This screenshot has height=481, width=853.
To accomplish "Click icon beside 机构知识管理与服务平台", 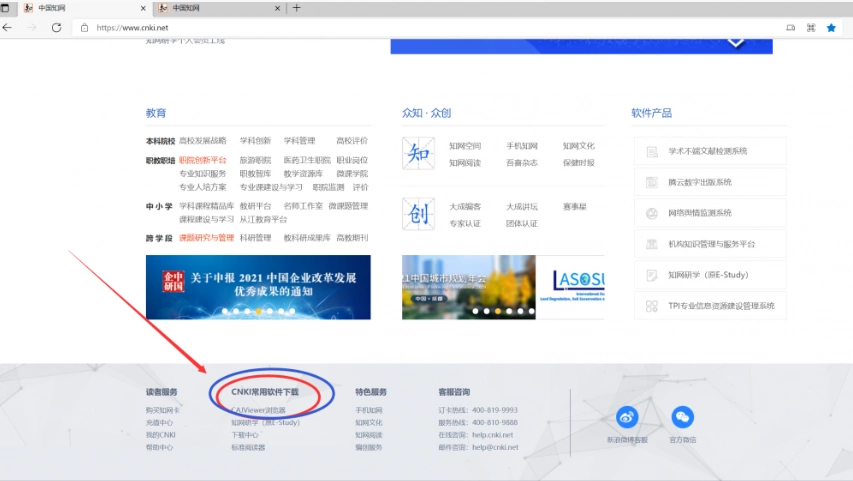I will point(652,244).
